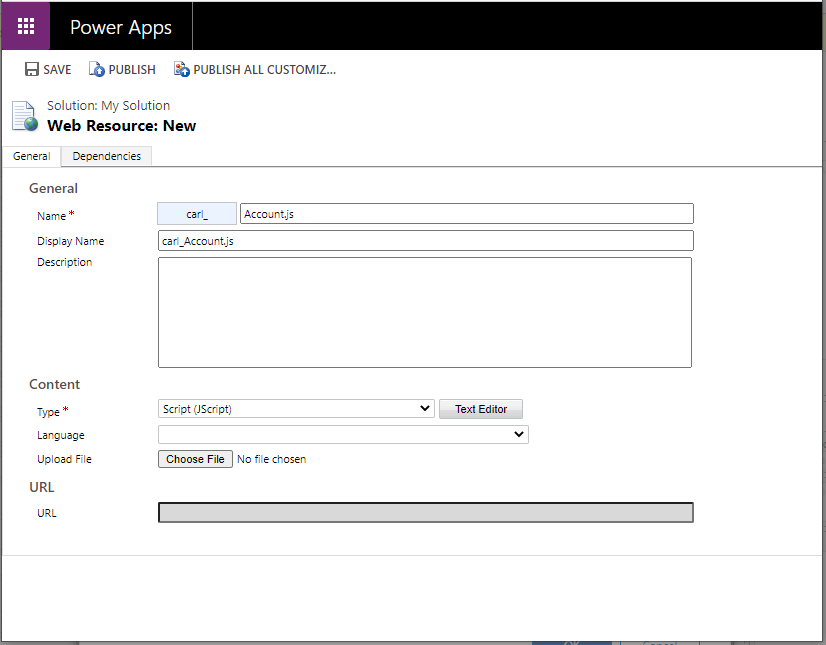This screenshot has width=826, height=645.
Task: Click the Description text area
Action: [x=425, y=310]
